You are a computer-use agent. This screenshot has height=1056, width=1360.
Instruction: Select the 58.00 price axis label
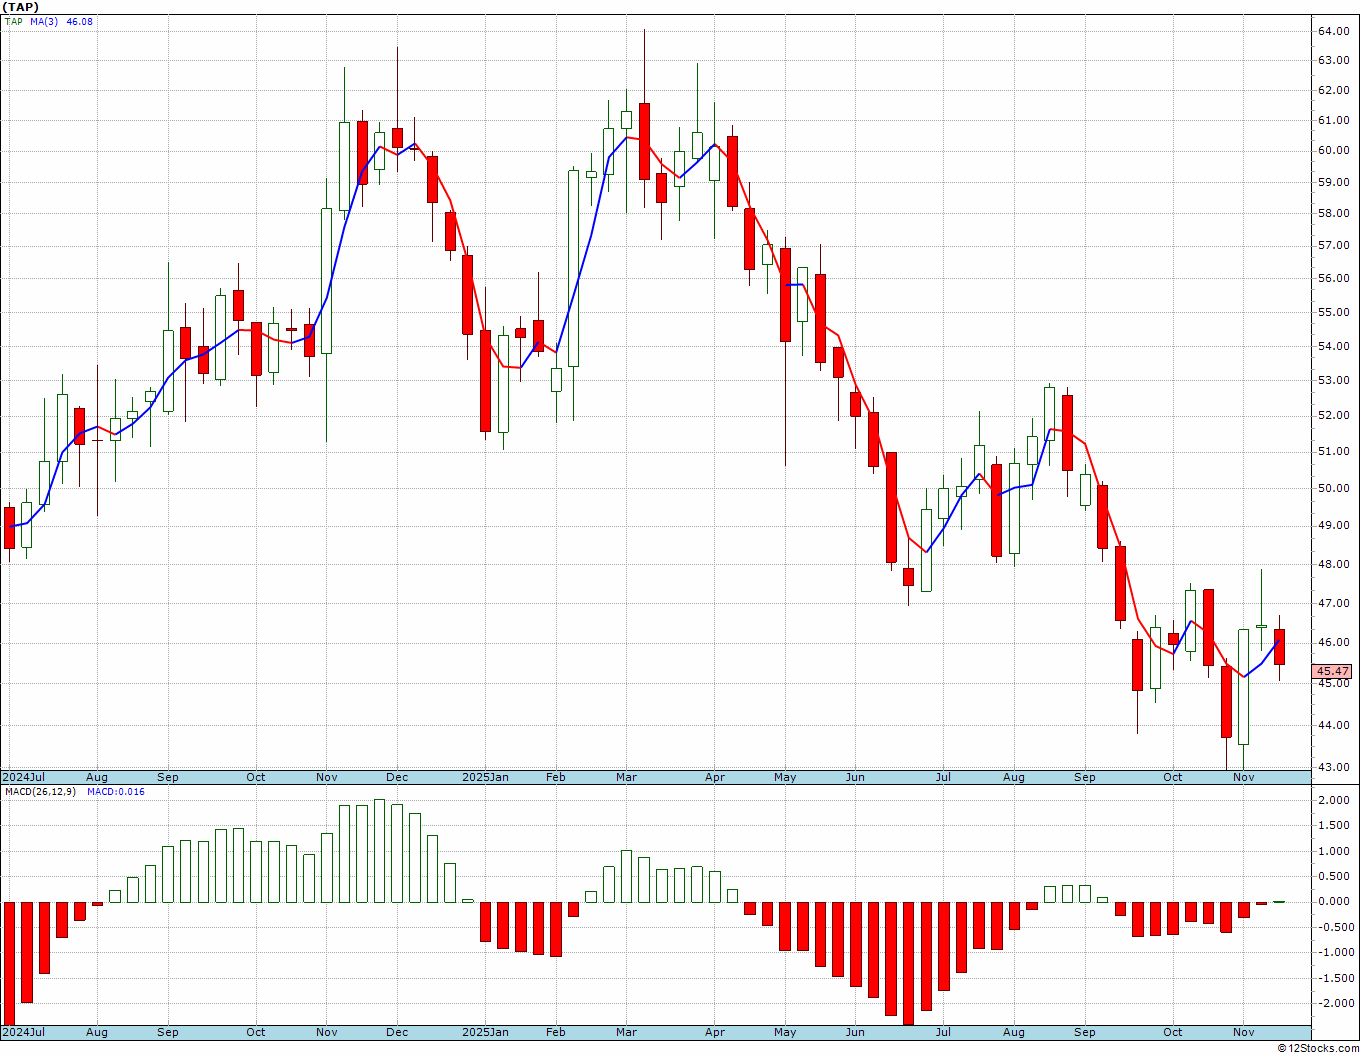coord(1333,213)
